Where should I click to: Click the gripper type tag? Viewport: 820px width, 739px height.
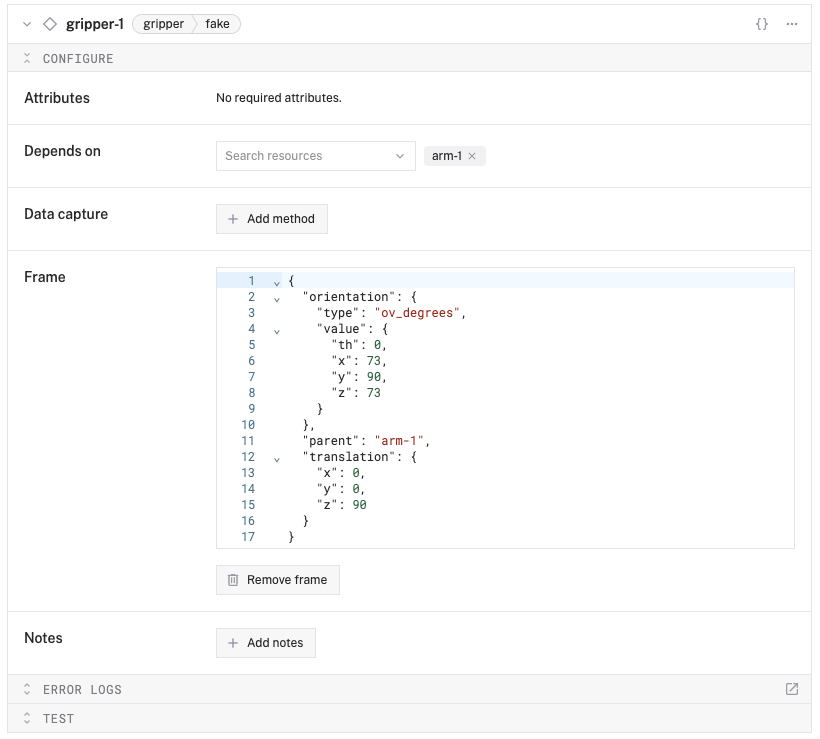click(x=163, y=24)
